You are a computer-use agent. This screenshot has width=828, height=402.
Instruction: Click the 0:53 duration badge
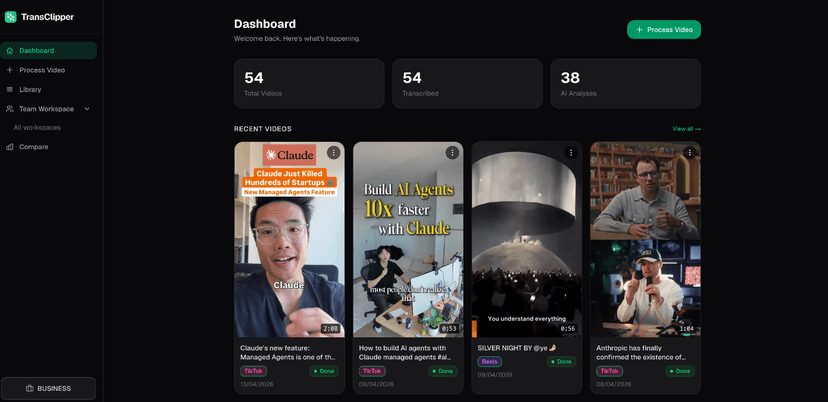click(x=449, y=329)
